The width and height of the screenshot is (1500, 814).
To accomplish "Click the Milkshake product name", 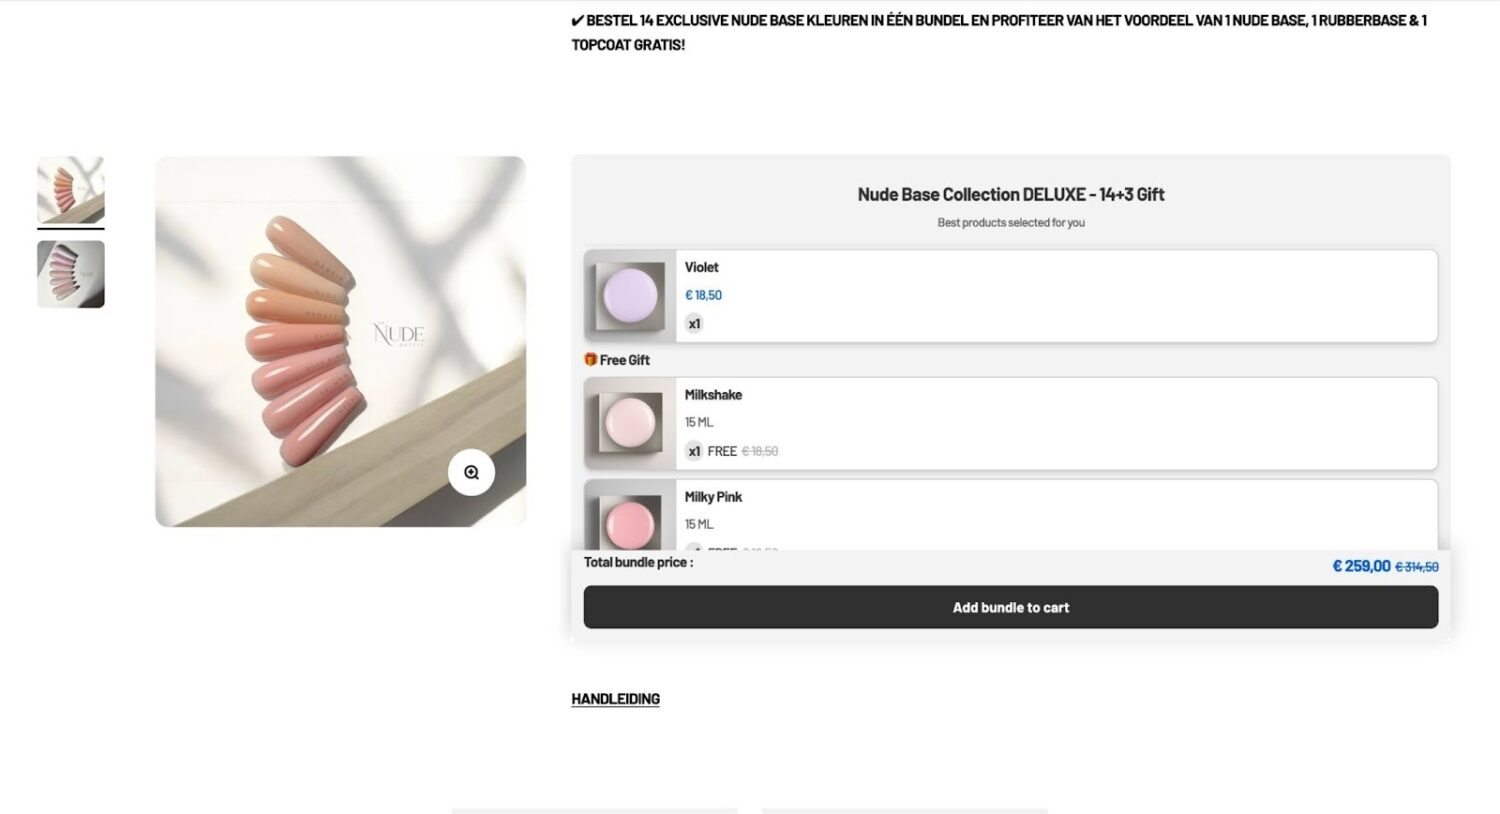I will click(x=713, y=395).
